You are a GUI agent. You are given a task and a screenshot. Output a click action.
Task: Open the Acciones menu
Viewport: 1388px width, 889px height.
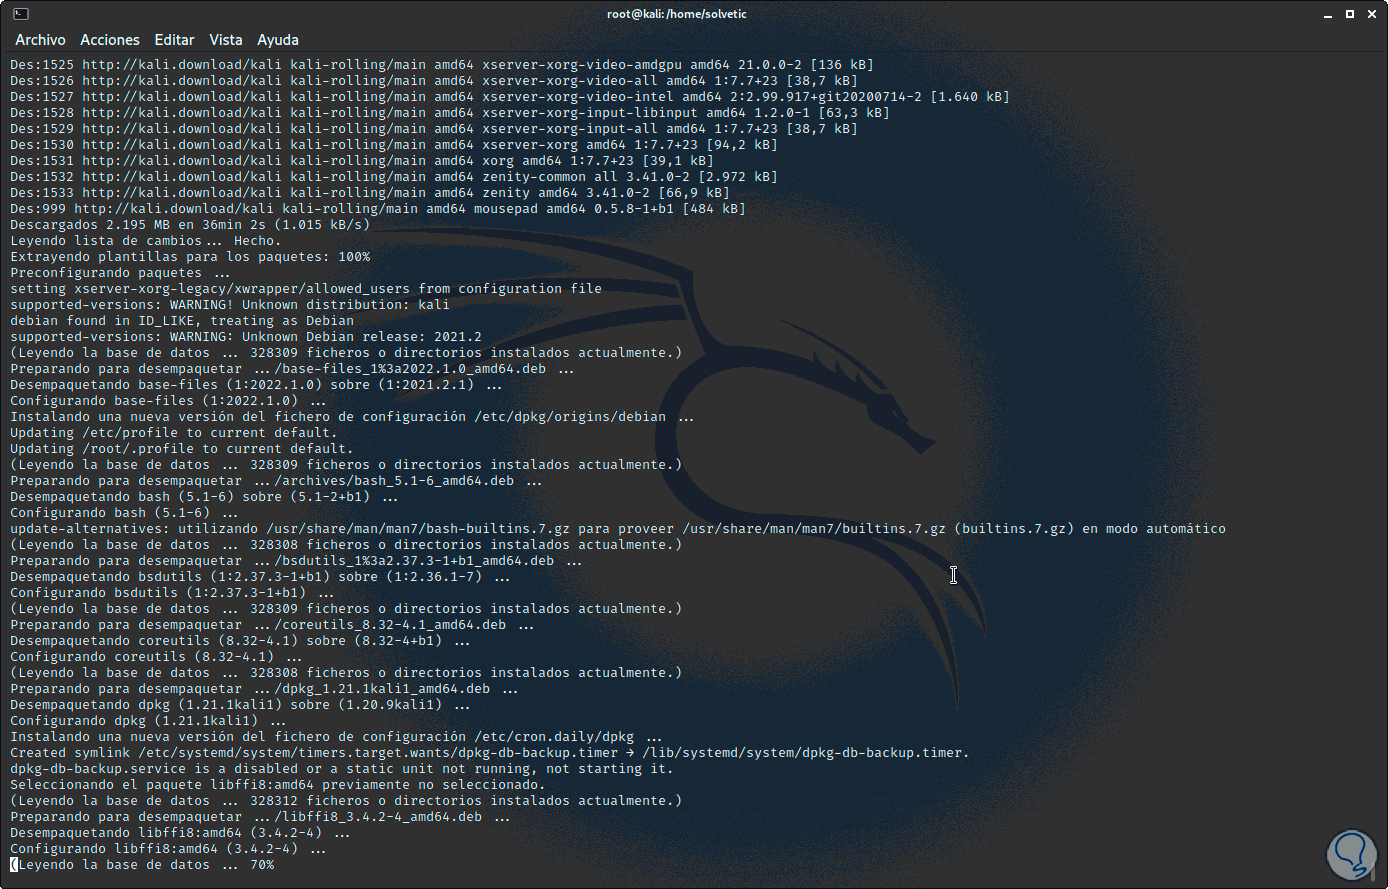coord(110,40)
